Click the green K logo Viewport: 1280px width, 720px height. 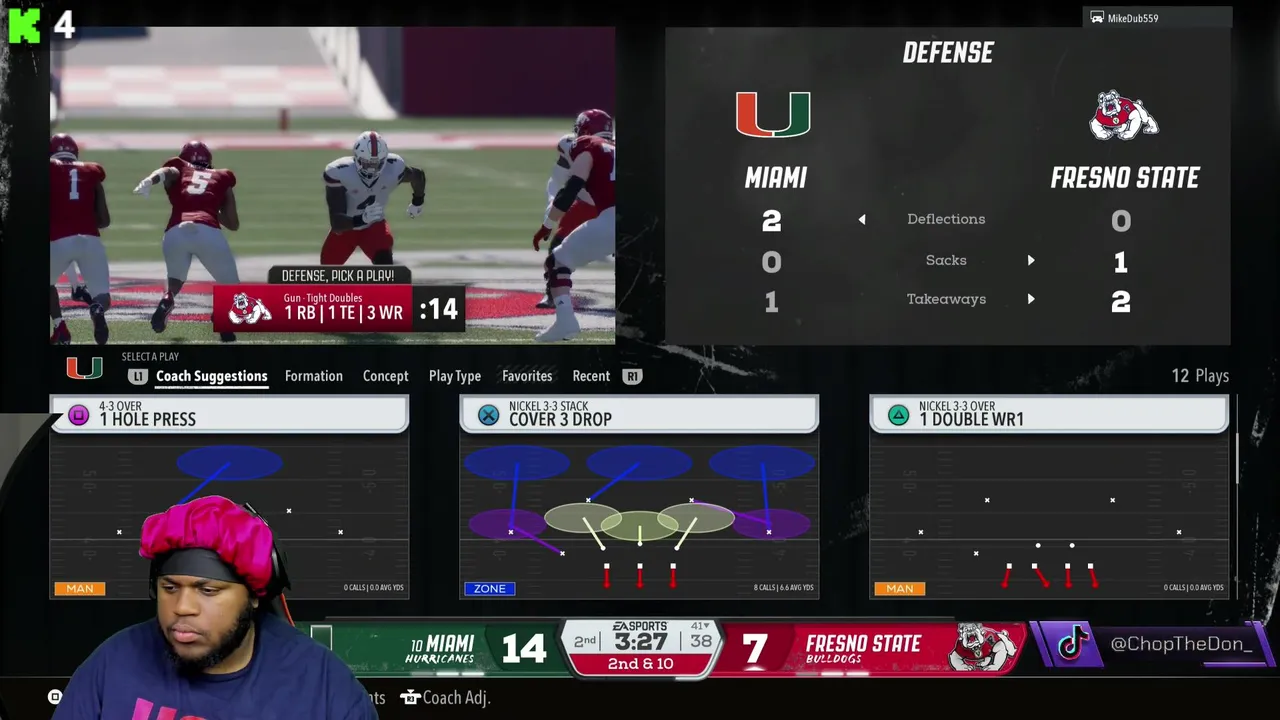point(24,24)
